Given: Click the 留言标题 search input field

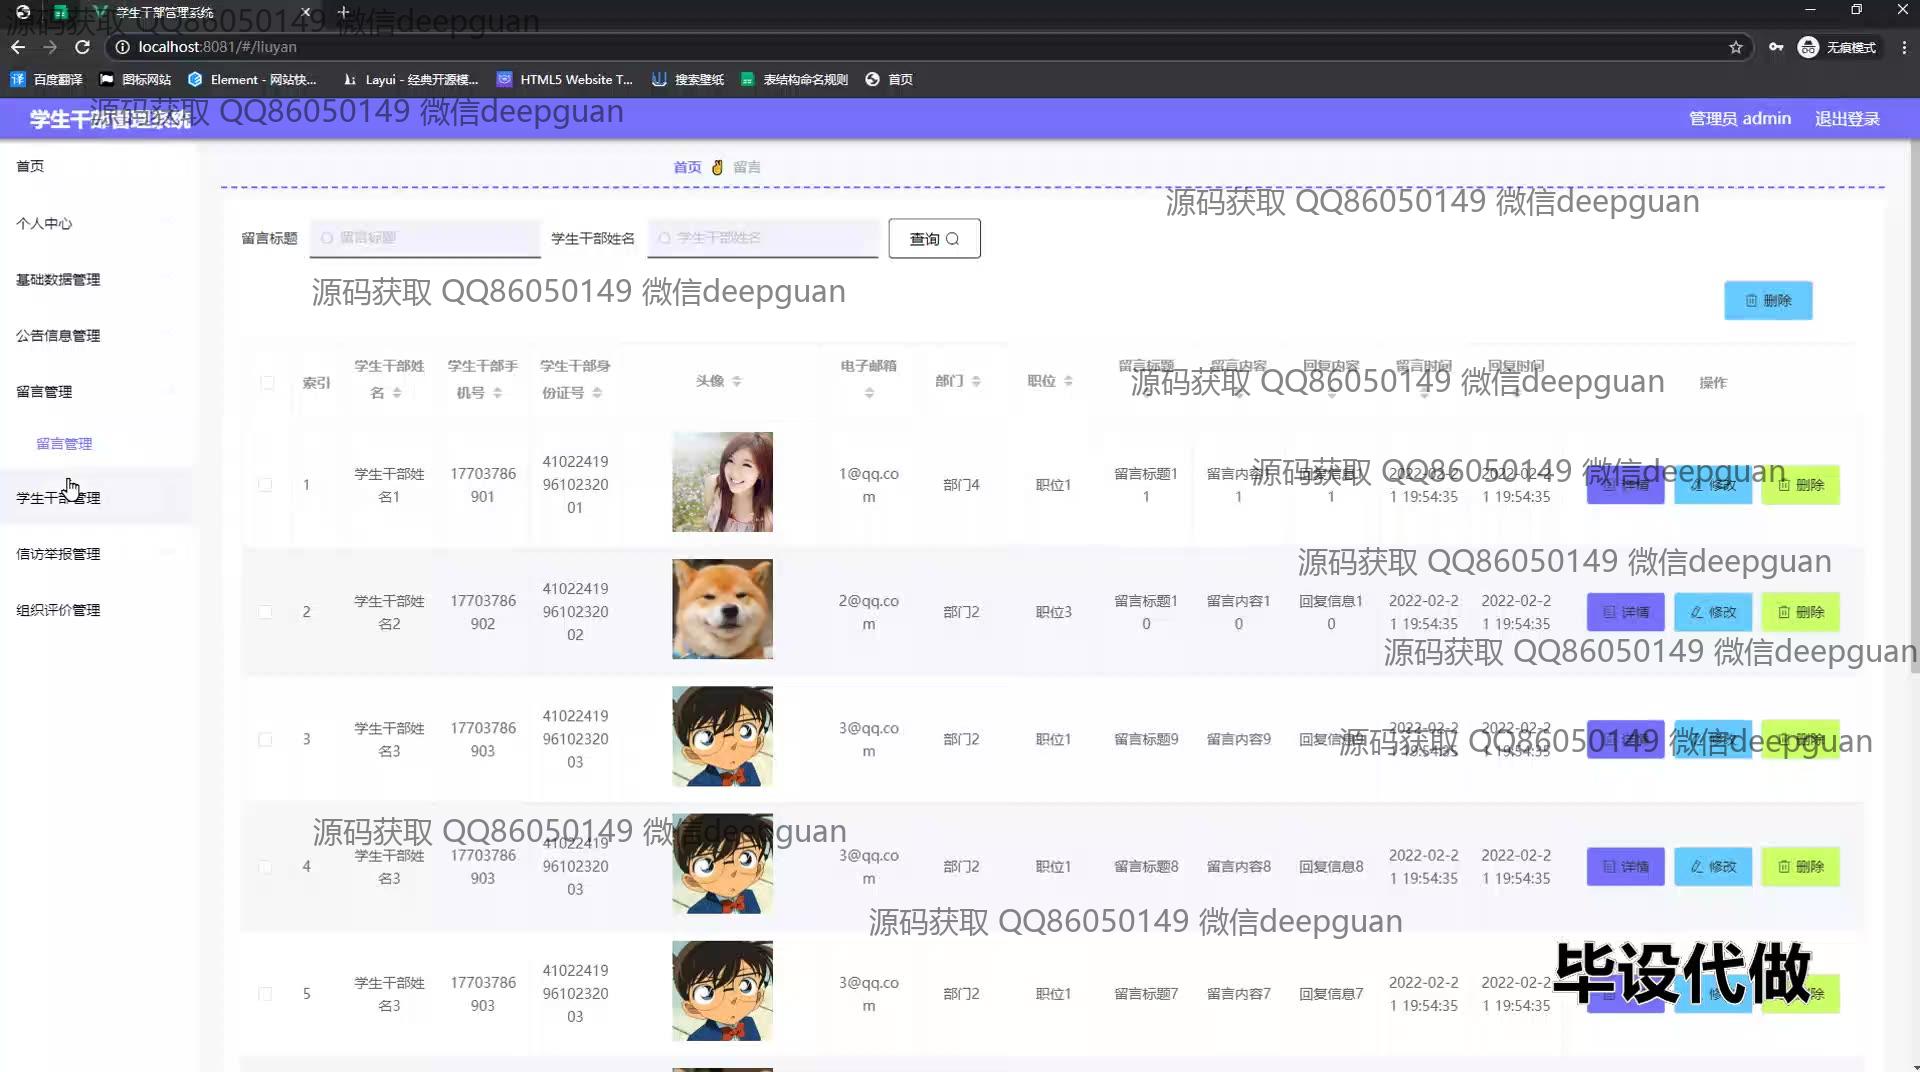Looking at the screenshot, I should [425, 238].
